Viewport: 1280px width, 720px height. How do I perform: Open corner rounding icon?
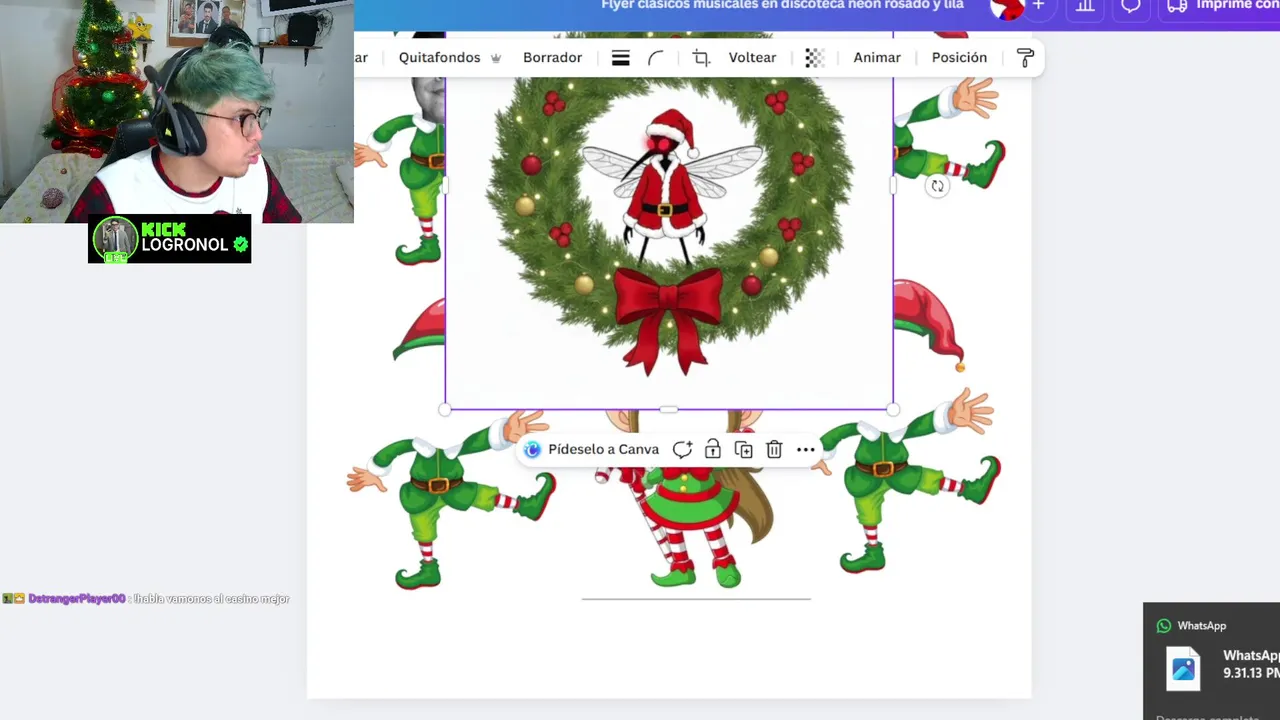coord(656,58)
